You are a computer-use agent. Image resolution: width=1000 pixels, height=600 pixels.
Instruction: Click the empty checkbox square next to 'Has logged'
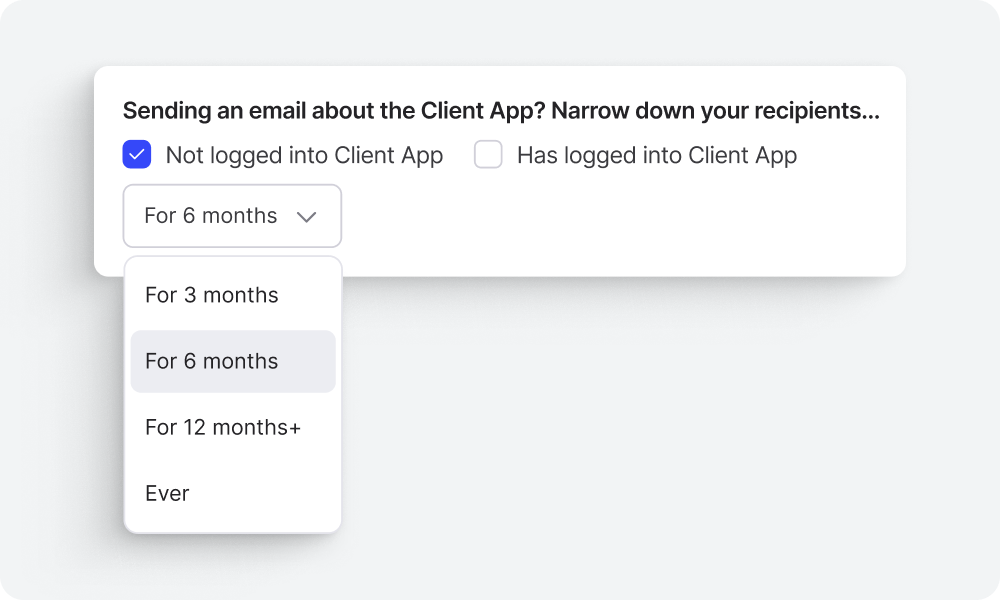tap(487, 155)
